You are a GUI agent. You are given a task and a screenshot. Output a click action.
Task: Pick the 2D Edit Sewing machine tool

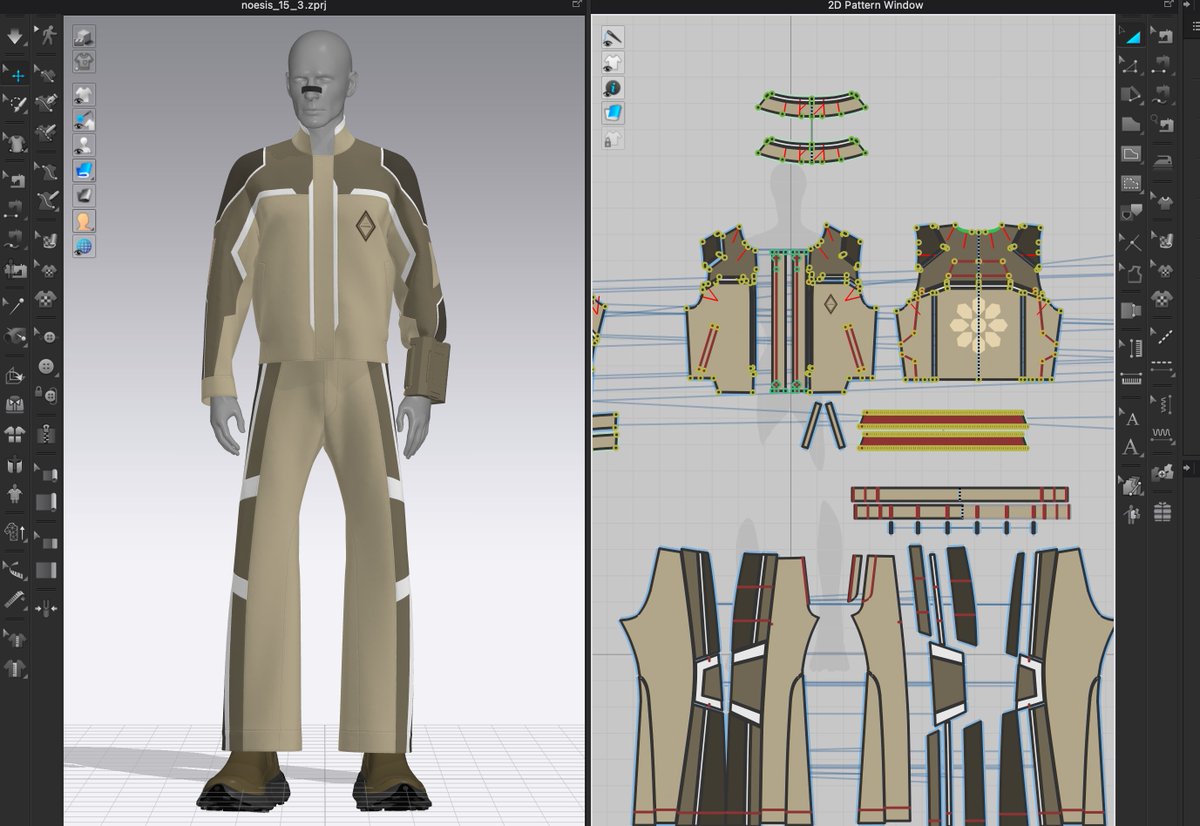point(1163,37)
